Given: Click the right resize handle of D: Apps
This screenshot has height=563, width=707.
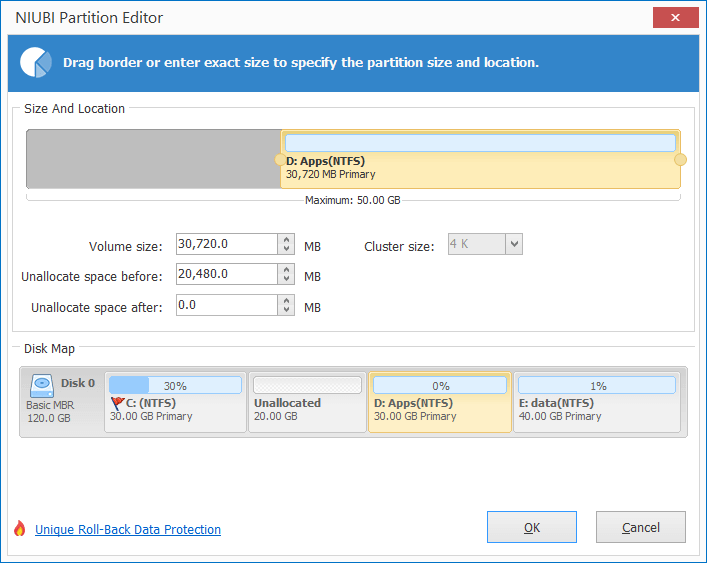Looking at the screenshot, I should (x=680, y=160).
